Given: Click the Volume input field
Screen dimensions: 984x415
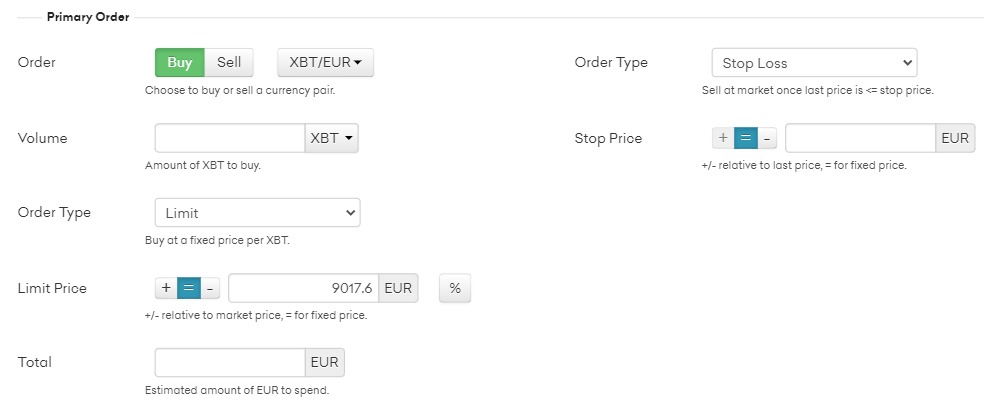Looking at the screenshot, I should click(x=230, y=138).
